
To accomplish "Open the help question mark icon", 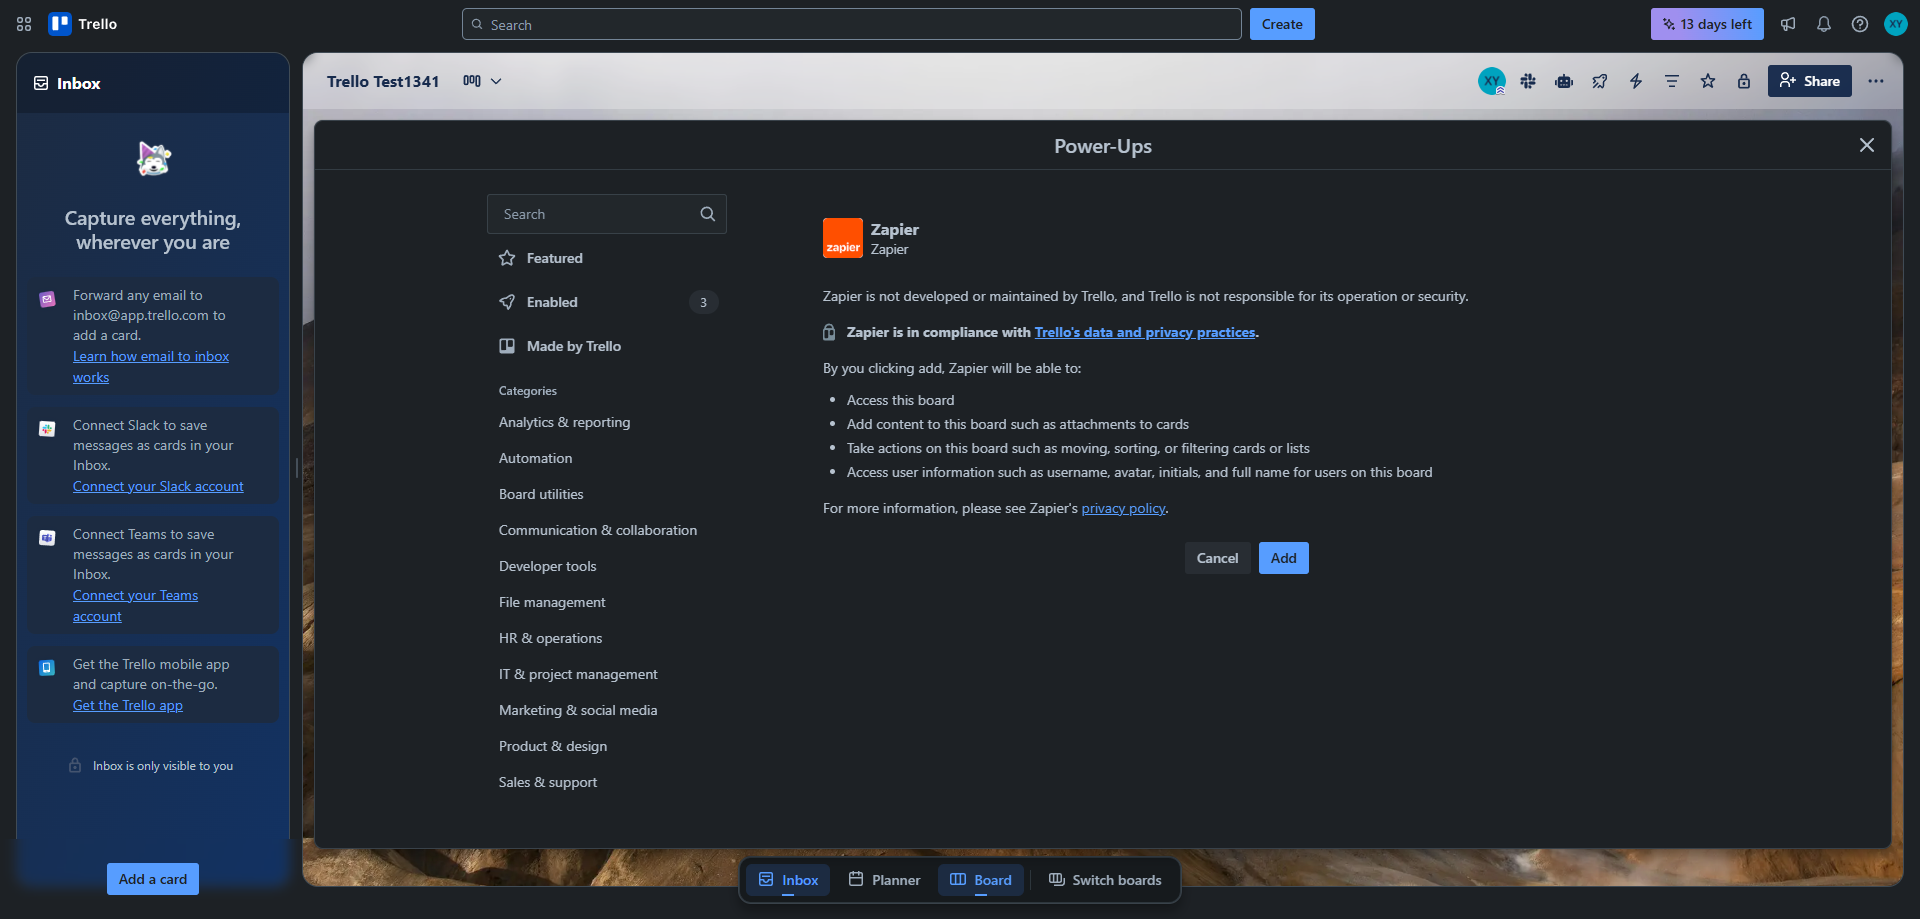I will coord(1860,24).
